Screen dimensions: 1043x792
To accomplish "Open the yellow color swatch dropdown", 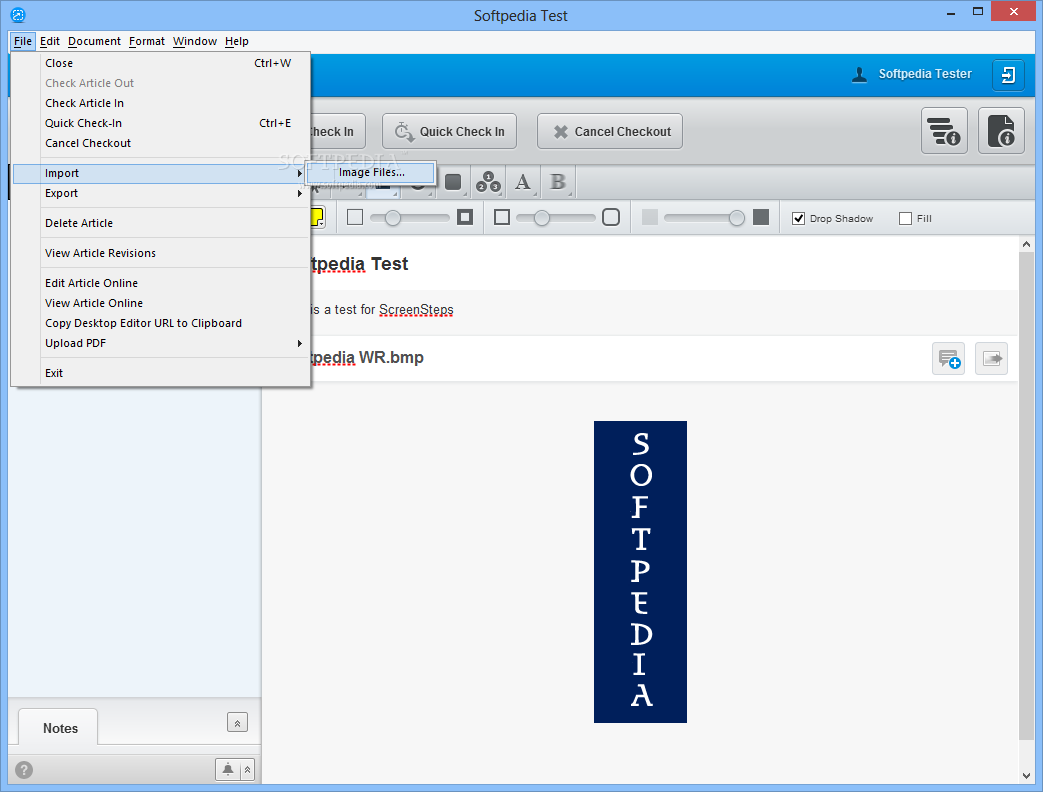I will coord(317,217).
